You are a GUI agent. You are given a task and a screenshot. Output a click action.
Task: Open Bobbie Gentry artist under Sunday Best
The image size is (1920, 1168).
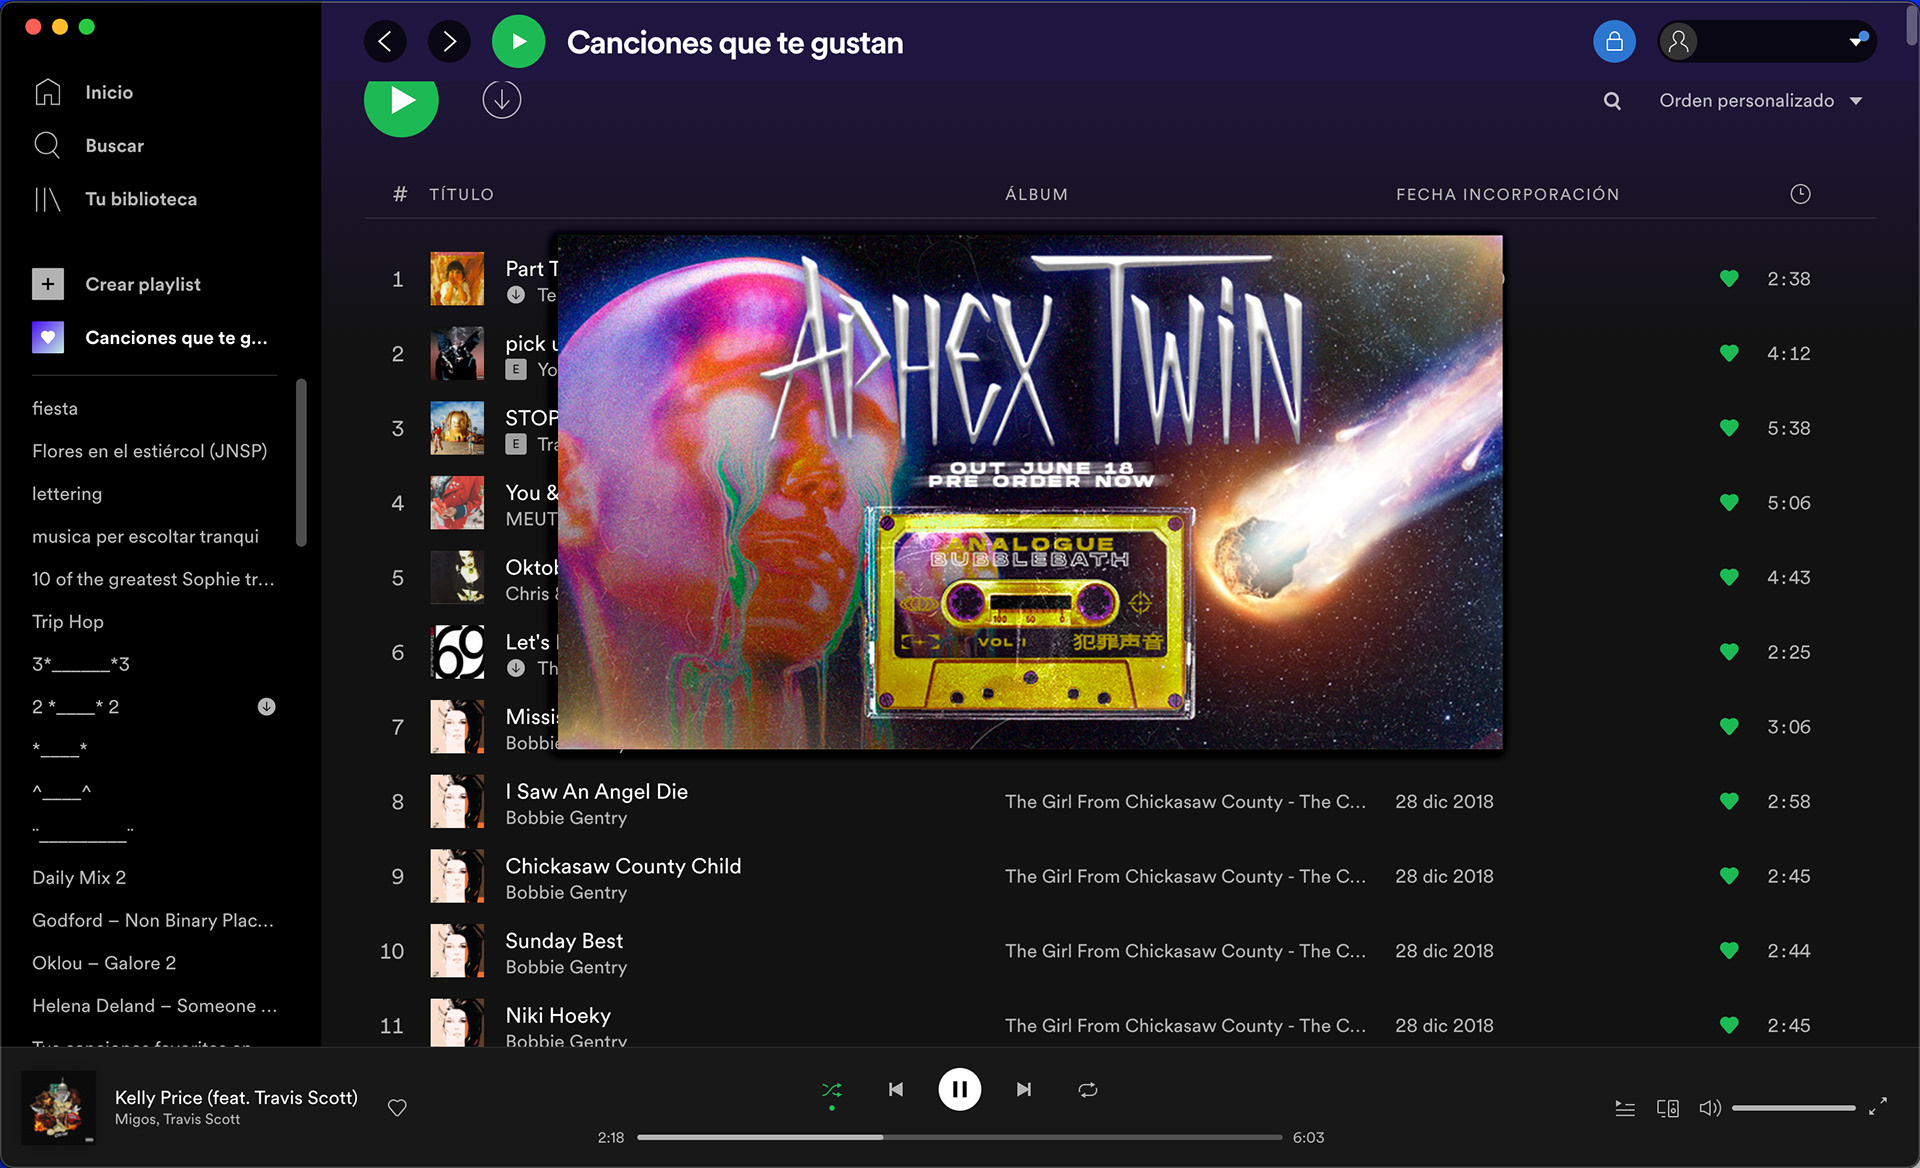566,967
